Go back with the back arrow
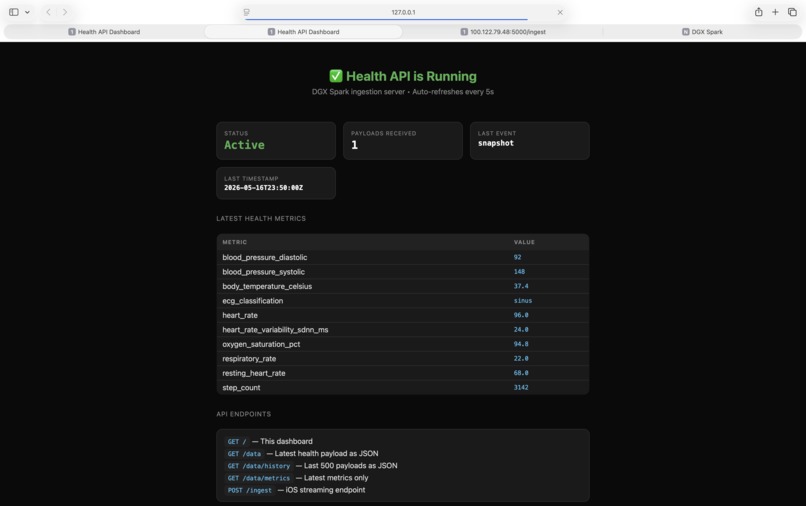This screenshot has height=506, width=806. coord(48,12)
